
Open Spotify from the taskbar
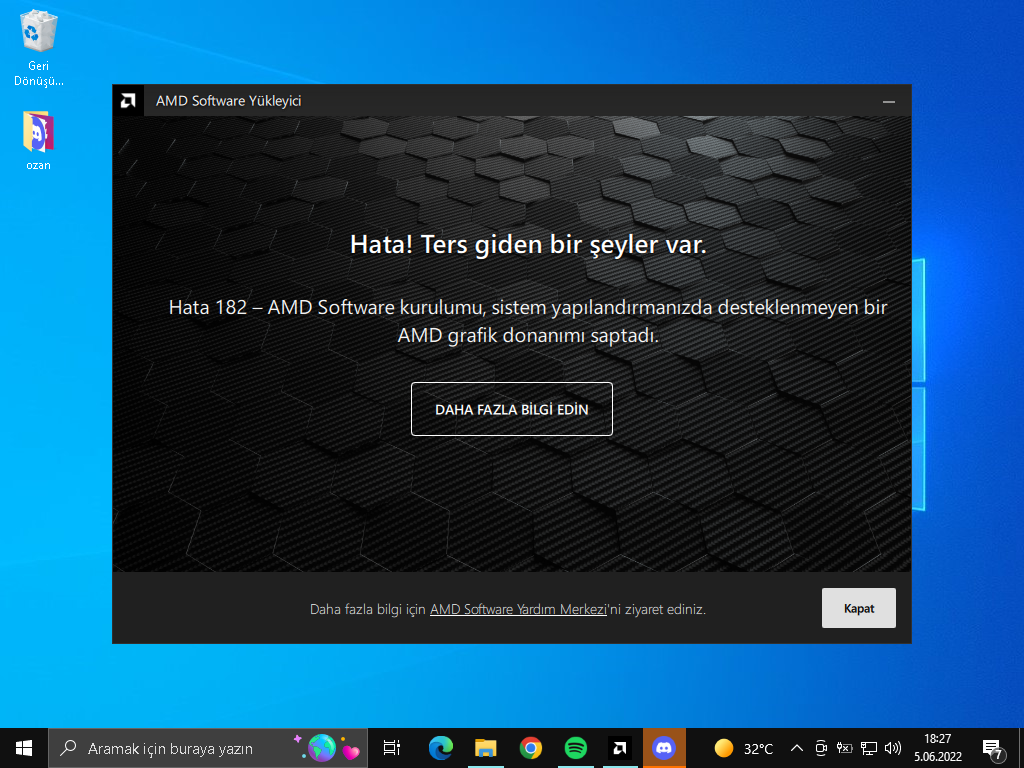tap(575, 748)
